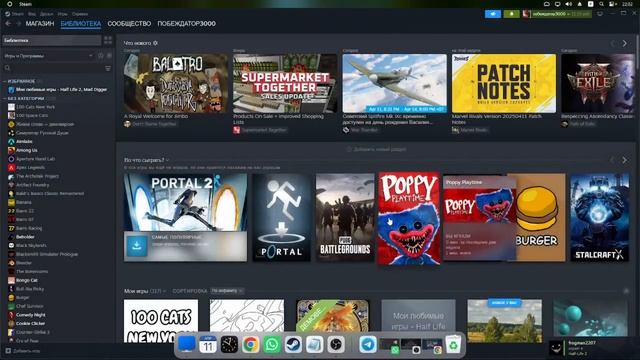Open the Что нового settings gear
Screen dimensions: 640x360
pos(156,43)
